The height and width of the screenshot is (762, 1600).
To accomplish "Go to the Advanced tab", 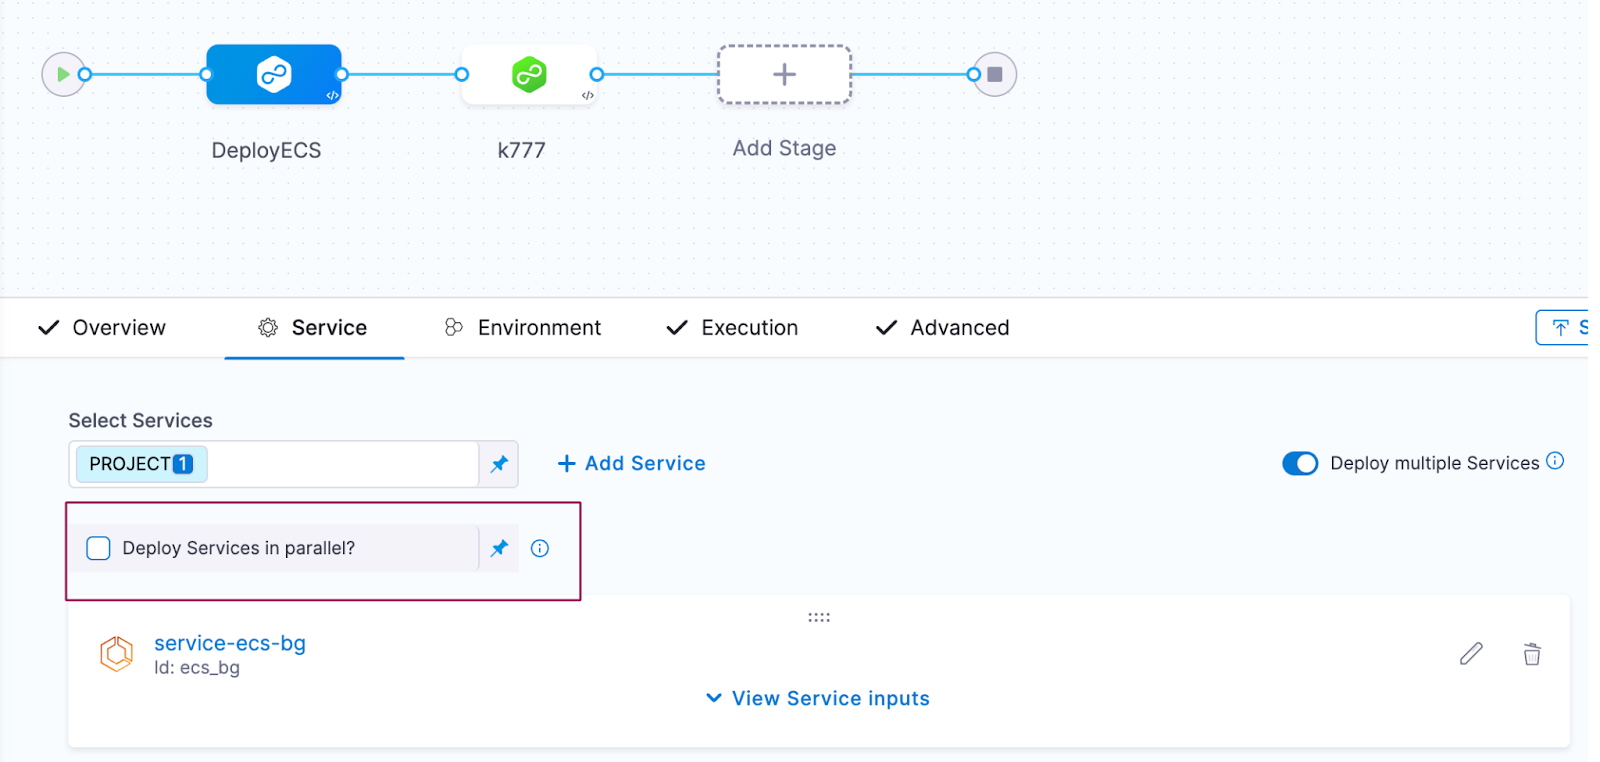I will pos(943,328).
